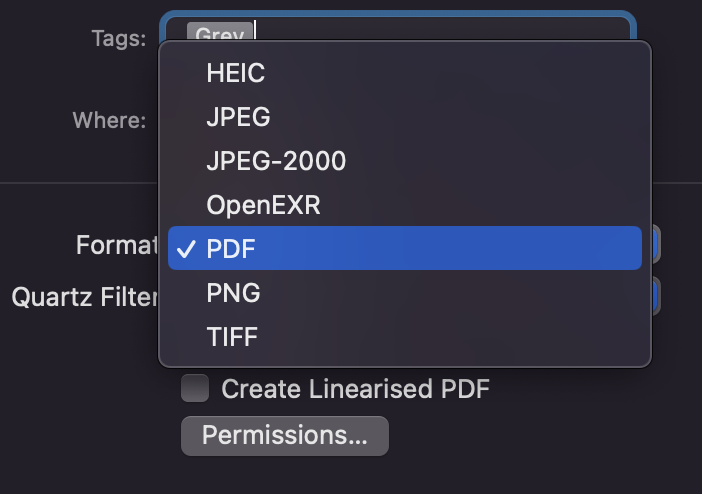Click the Format label
Screen dimensions: 702x494
coord(117,245)
